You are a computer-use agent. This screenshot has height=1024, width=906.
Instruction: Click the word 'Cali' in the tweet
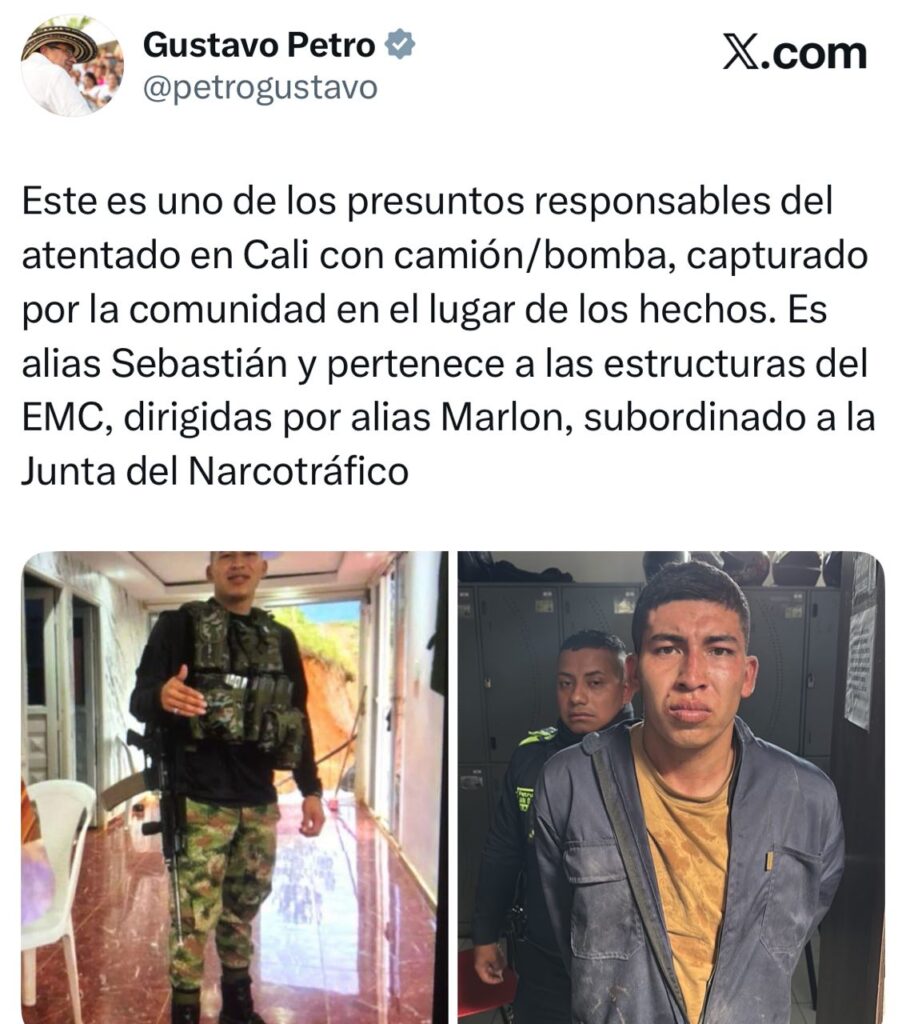275,255
